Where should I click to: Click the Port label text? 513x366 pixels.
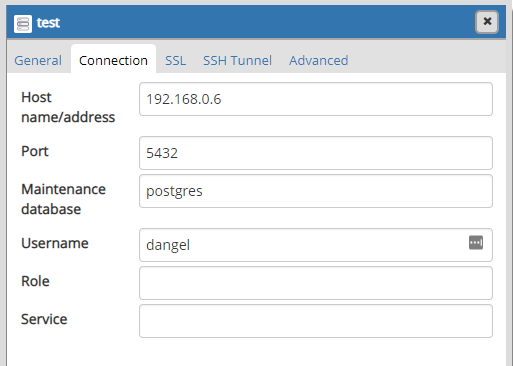35,151
